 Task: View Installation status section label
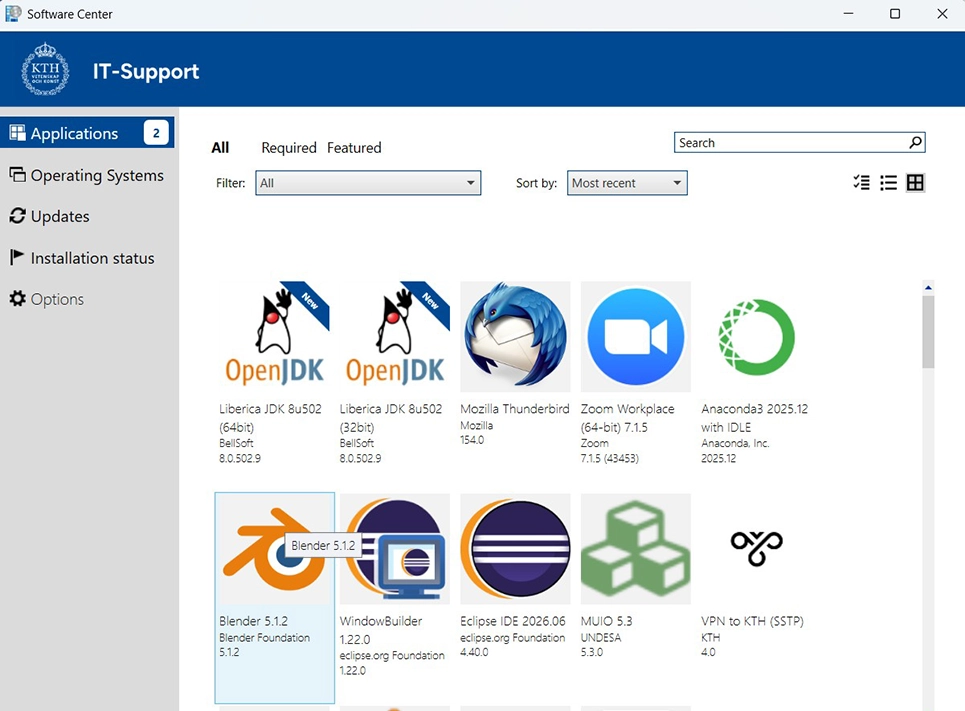coord(92,258)
